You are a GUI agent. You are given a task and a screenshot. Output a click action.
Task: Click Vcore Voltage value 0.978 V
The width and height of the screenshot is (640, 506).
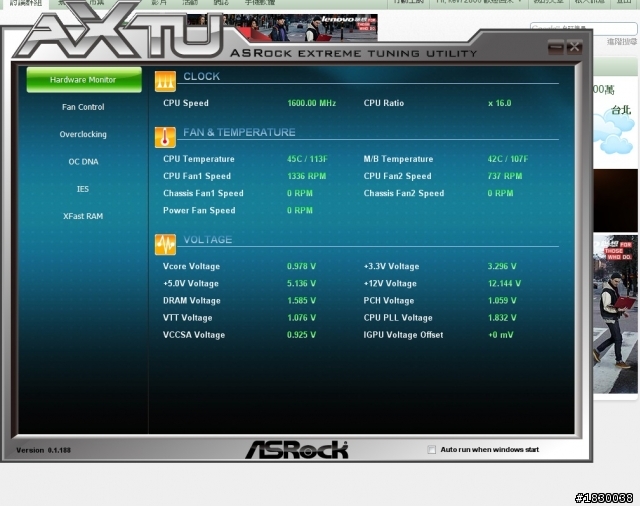point(301,266)
